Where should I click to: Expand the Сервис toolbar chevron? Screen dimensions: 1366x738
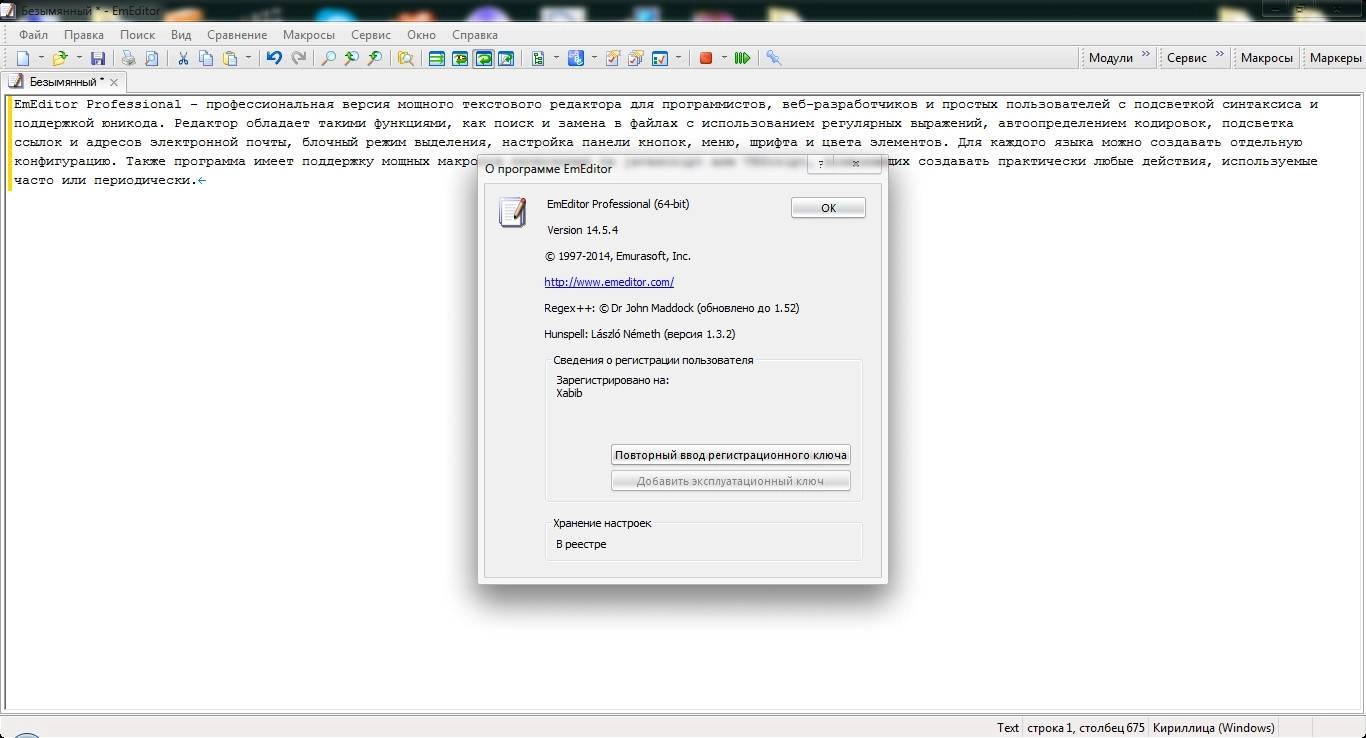[1220, 56]
